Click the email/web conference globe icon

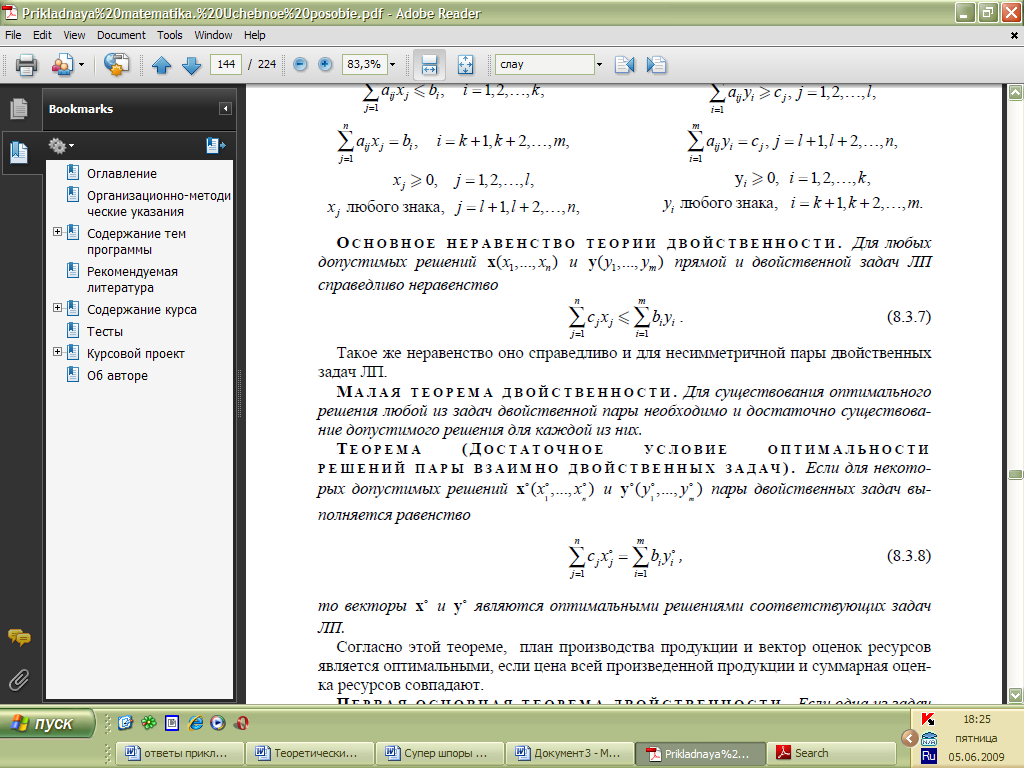point(116,65)
